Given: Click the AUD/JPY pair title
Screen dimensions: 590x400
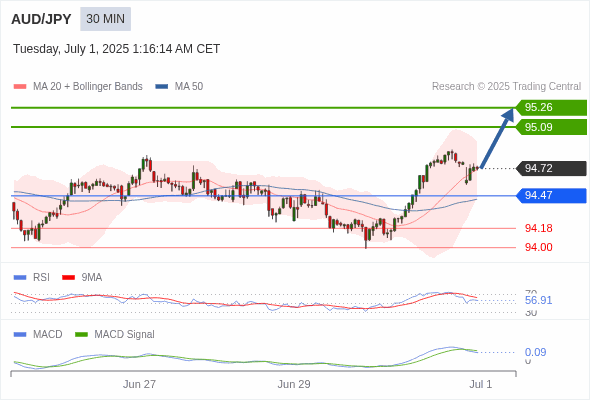Looking at the screenshot, I should coord(41,19).
